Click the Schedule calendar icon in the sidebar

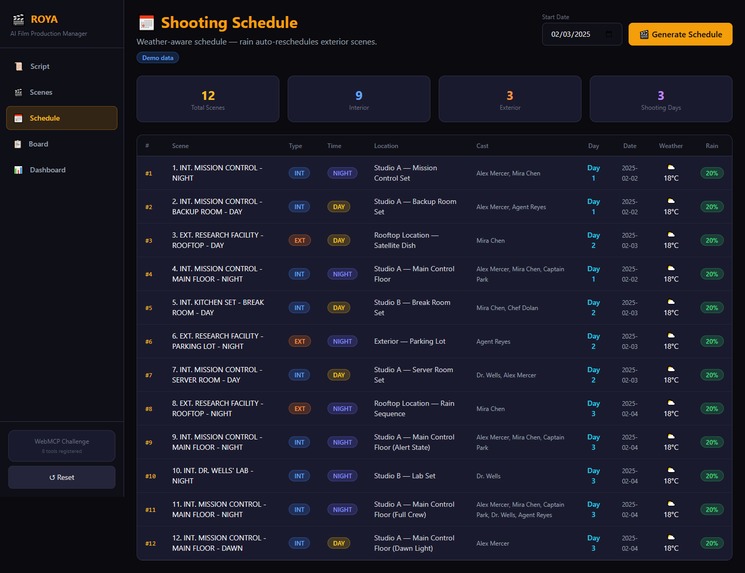(19, 118)
